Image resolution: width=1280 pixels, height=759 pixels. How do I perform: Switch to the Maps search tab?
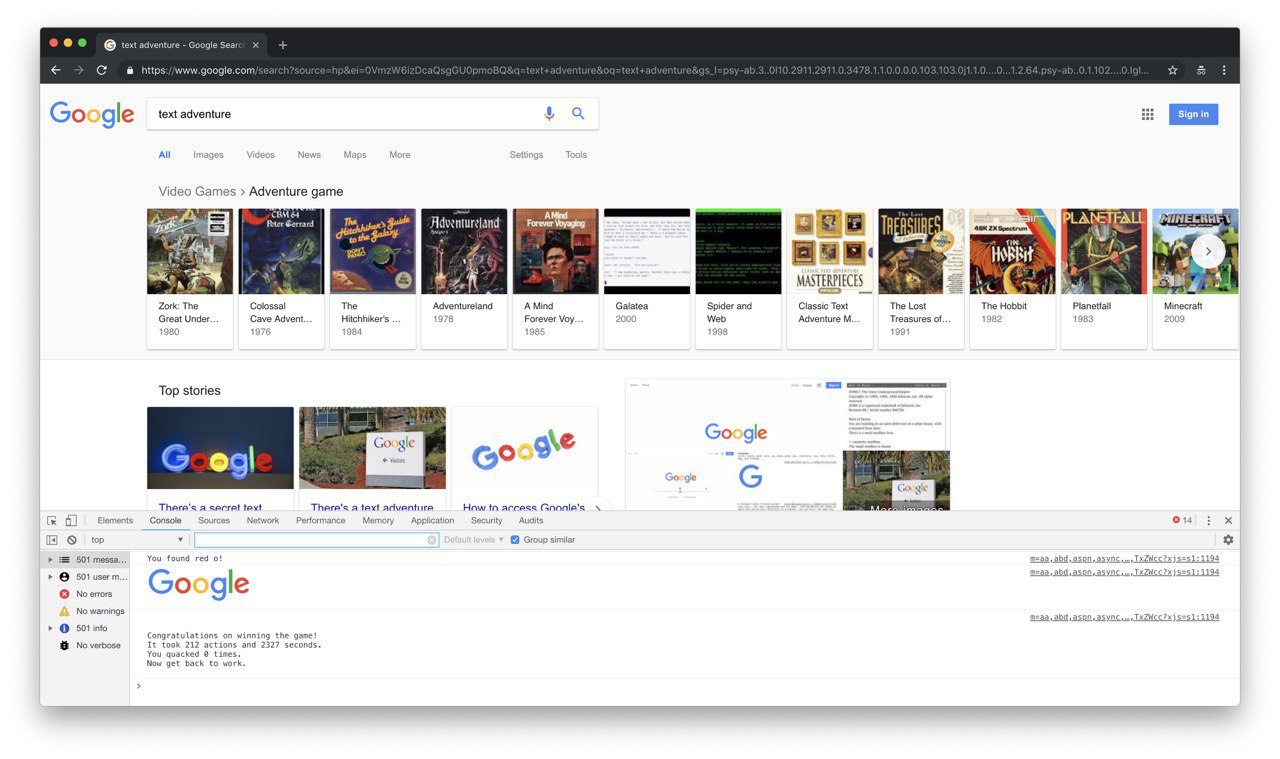[355, 155]
